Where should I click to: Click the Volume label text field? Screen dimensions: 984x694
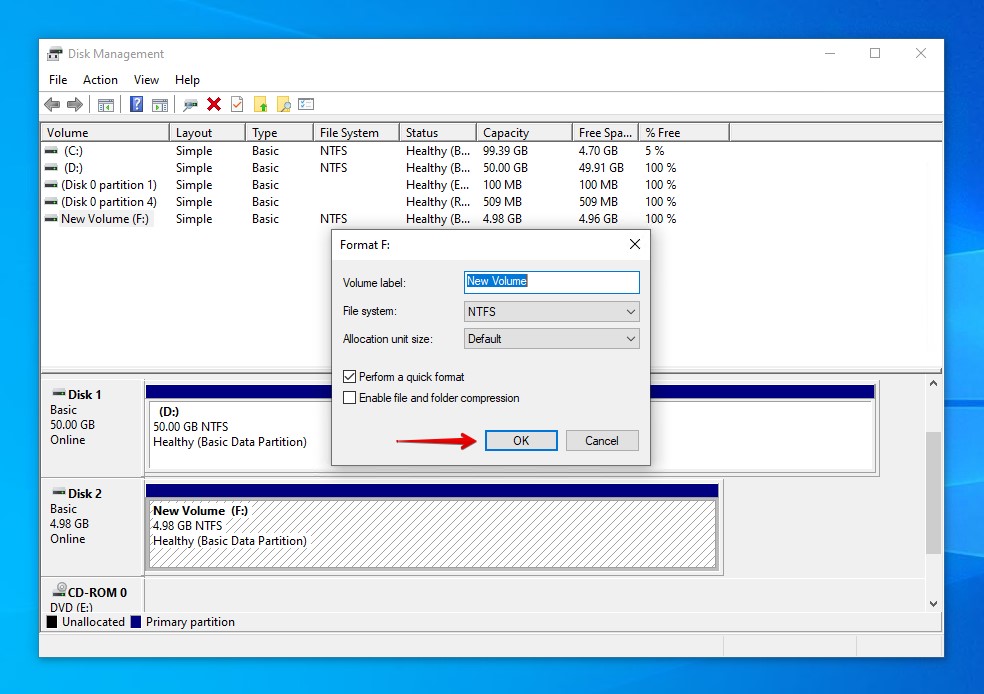[x=551, y=282]
